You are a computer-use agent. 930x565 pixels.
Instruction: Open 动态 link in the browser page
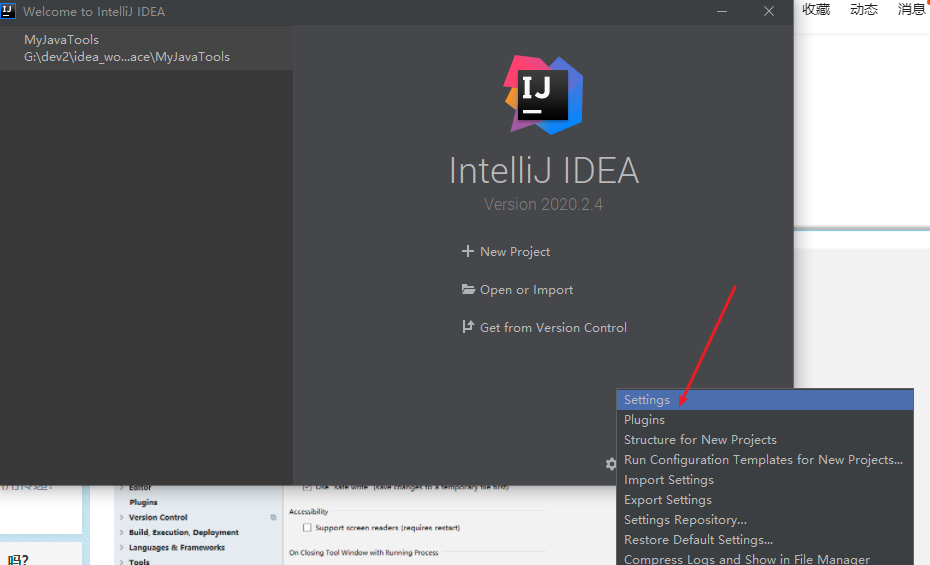(864, 9)
